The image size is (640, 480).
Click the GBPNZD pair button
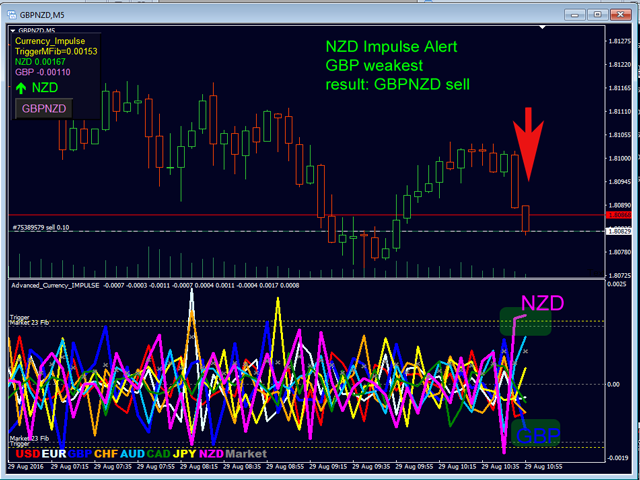(x=44, y=109)
